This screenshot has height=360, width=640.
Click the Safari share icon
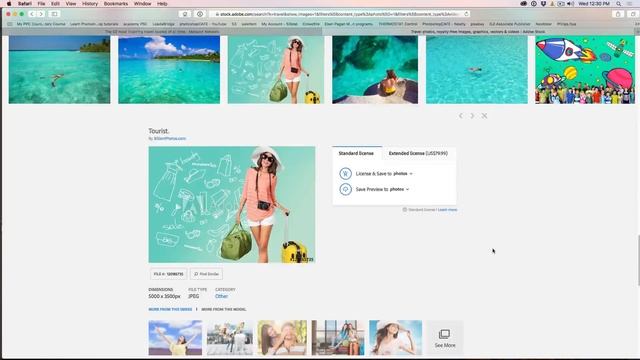coord(618,14)
